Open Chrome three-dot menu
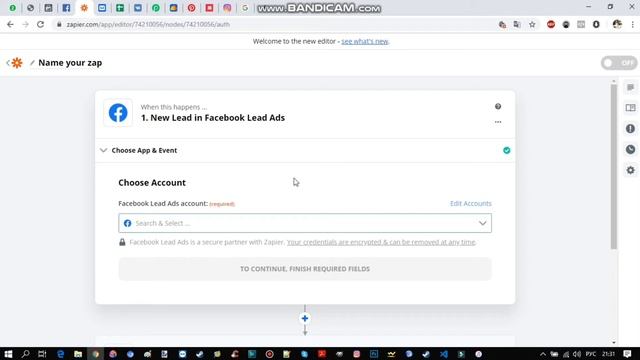640x360 pixels. coord(633,24)
